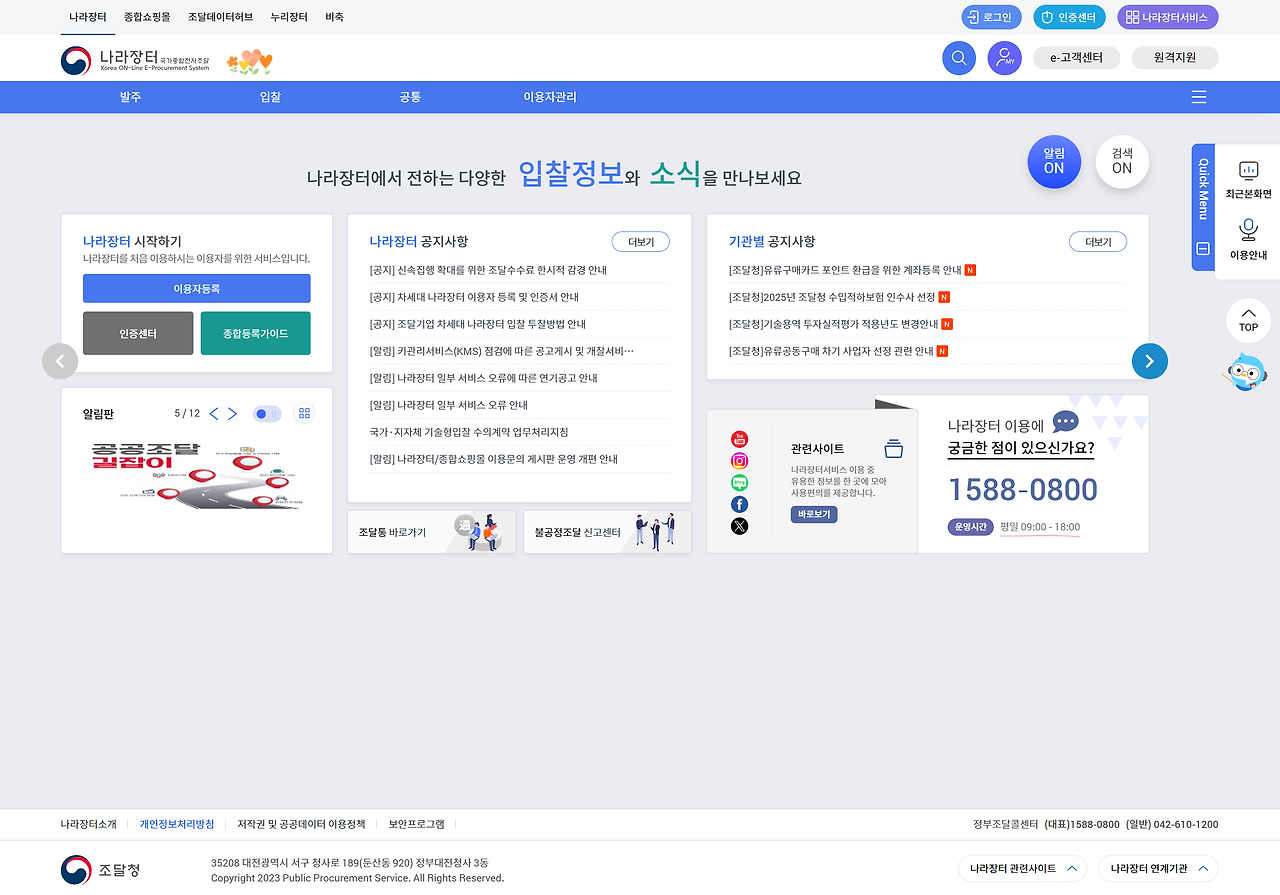Open 조달통 바로가기 banner
Viewport: 1280px width, 895px height.
pos(432,532)
